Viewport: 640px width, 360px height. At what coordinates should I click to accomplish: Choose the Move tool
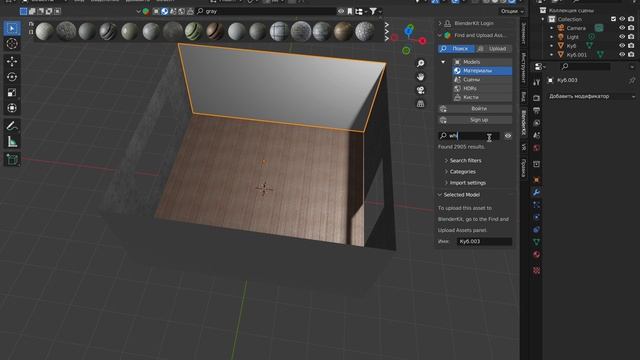pos(12,61)
